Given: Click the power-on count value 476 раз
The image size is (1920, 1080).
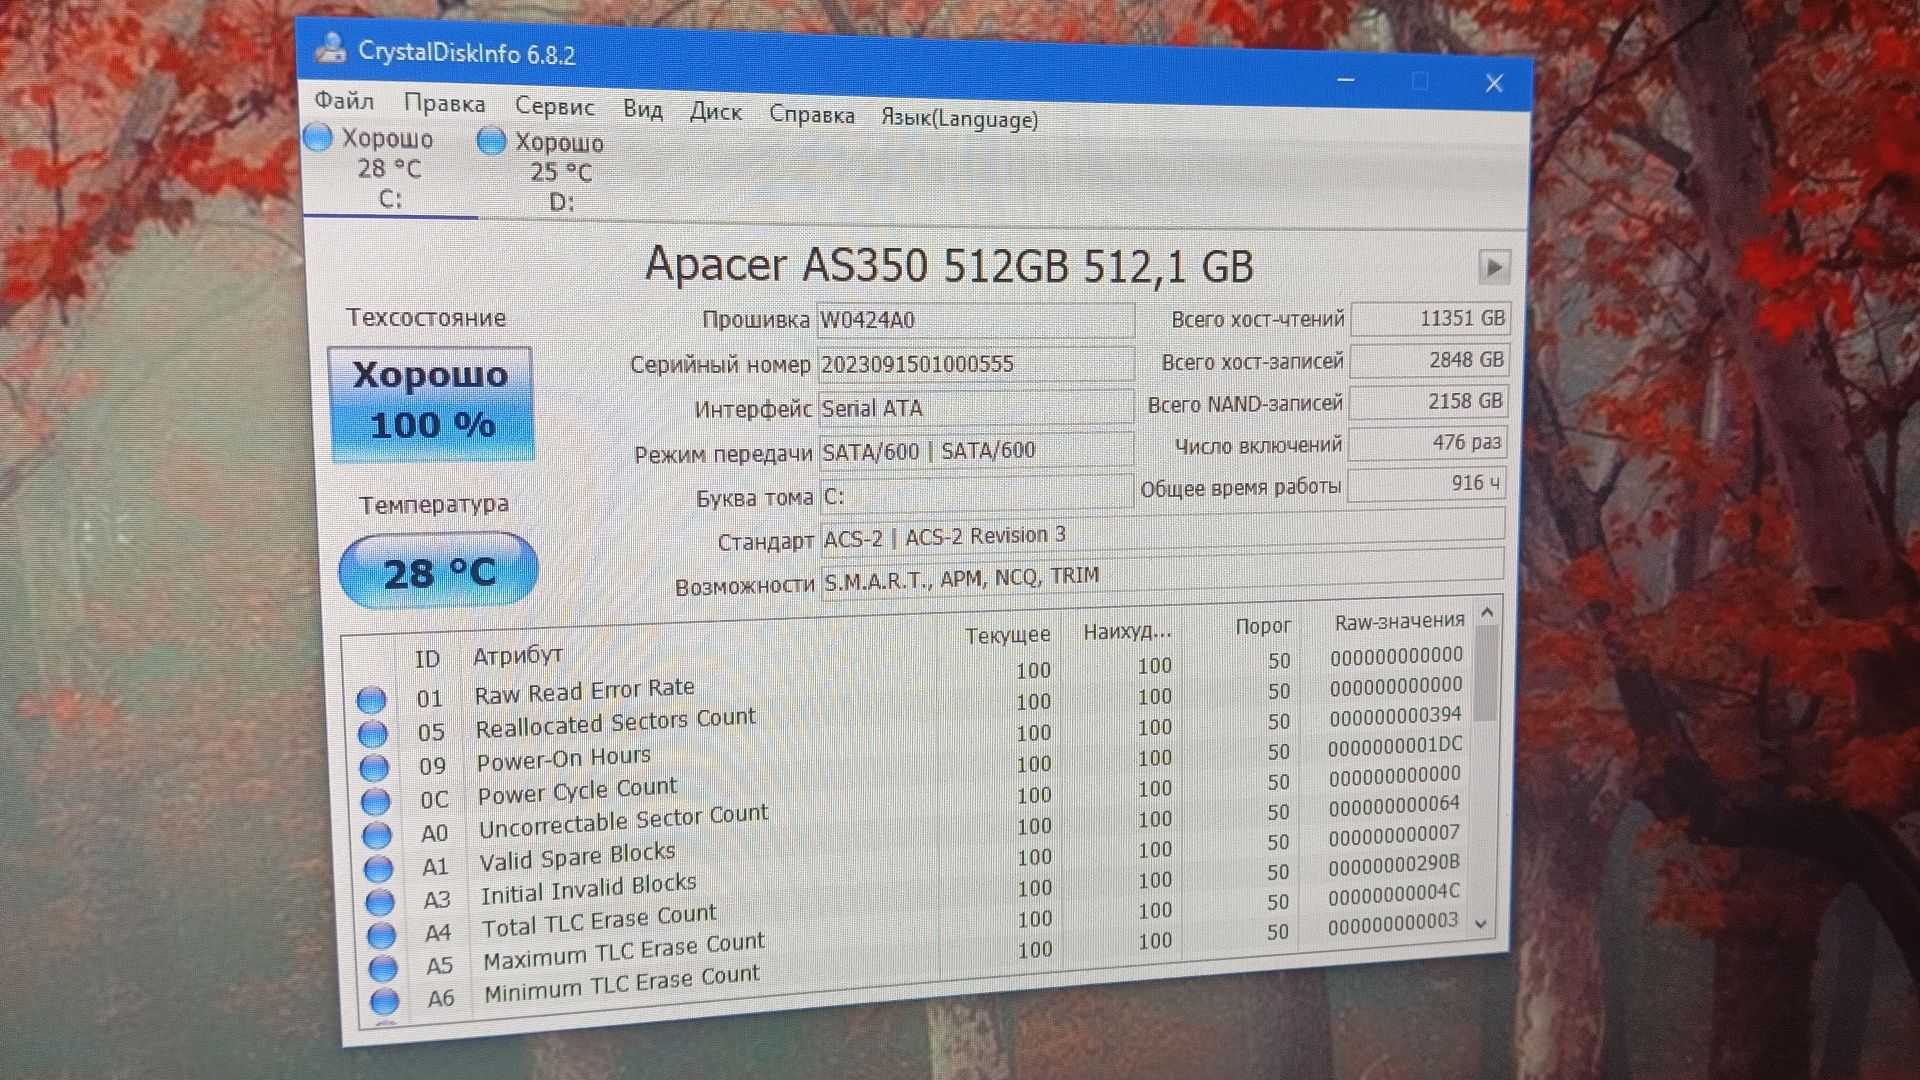Looking at the screenshot, I should tap(1427, 442).
